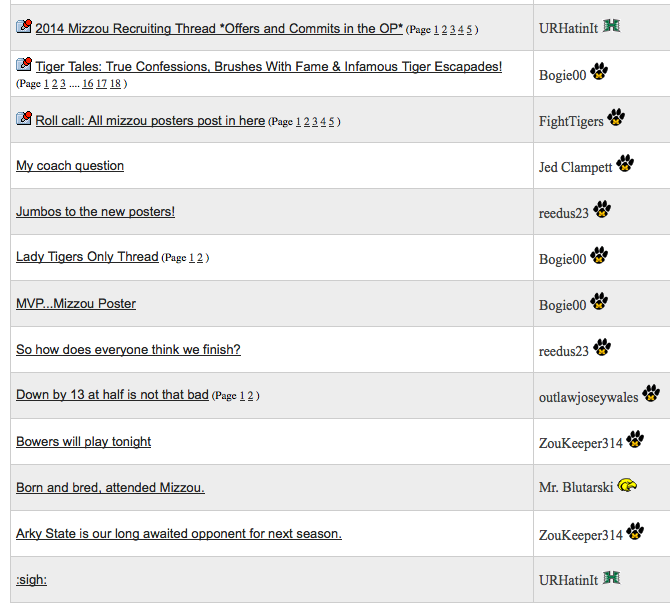Viewport: 670px width, 603px height.
Task: Open Bowers will play tonight thread
Action: (x=83, y=441)
